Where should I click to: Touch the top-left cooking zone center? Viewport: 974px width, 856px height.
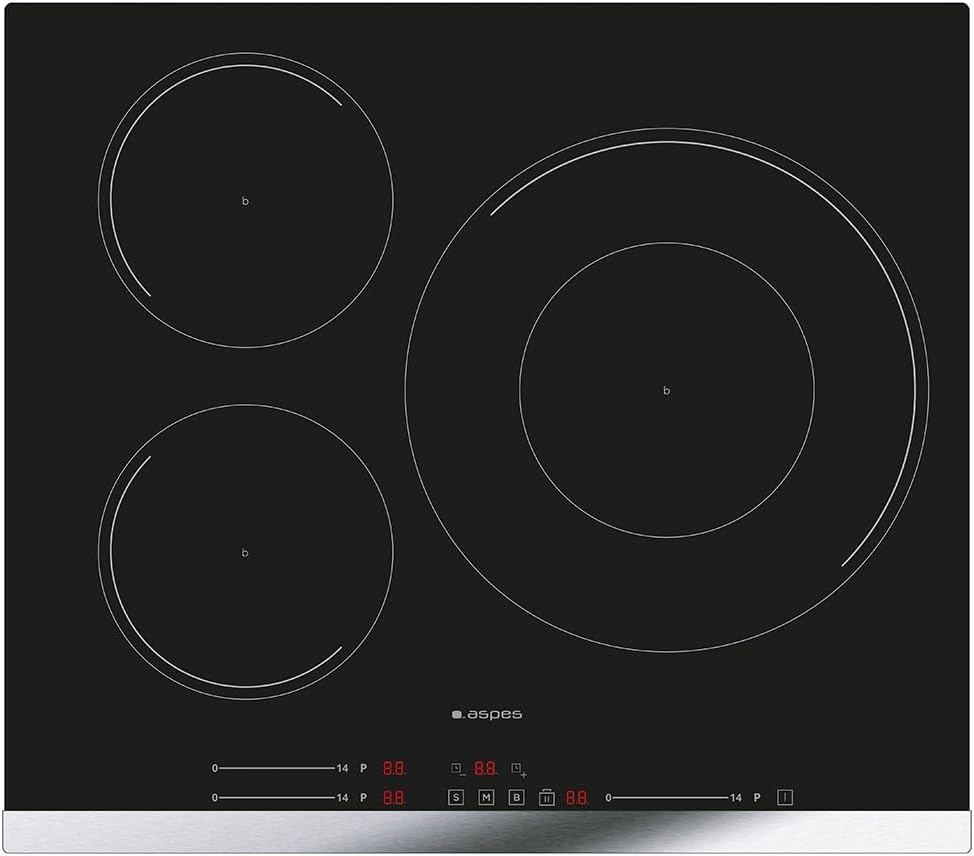245,200
